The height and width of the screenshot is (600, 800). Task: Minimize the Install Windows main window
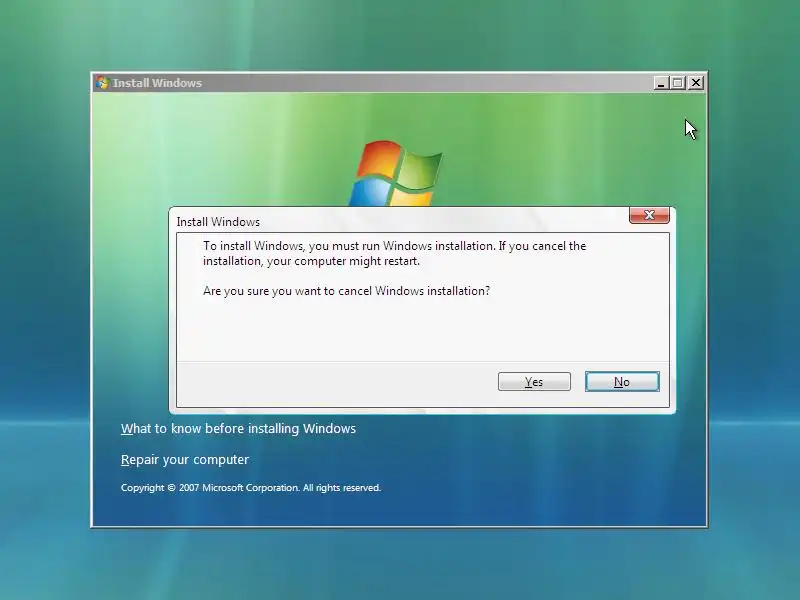[x=661, y=83]
